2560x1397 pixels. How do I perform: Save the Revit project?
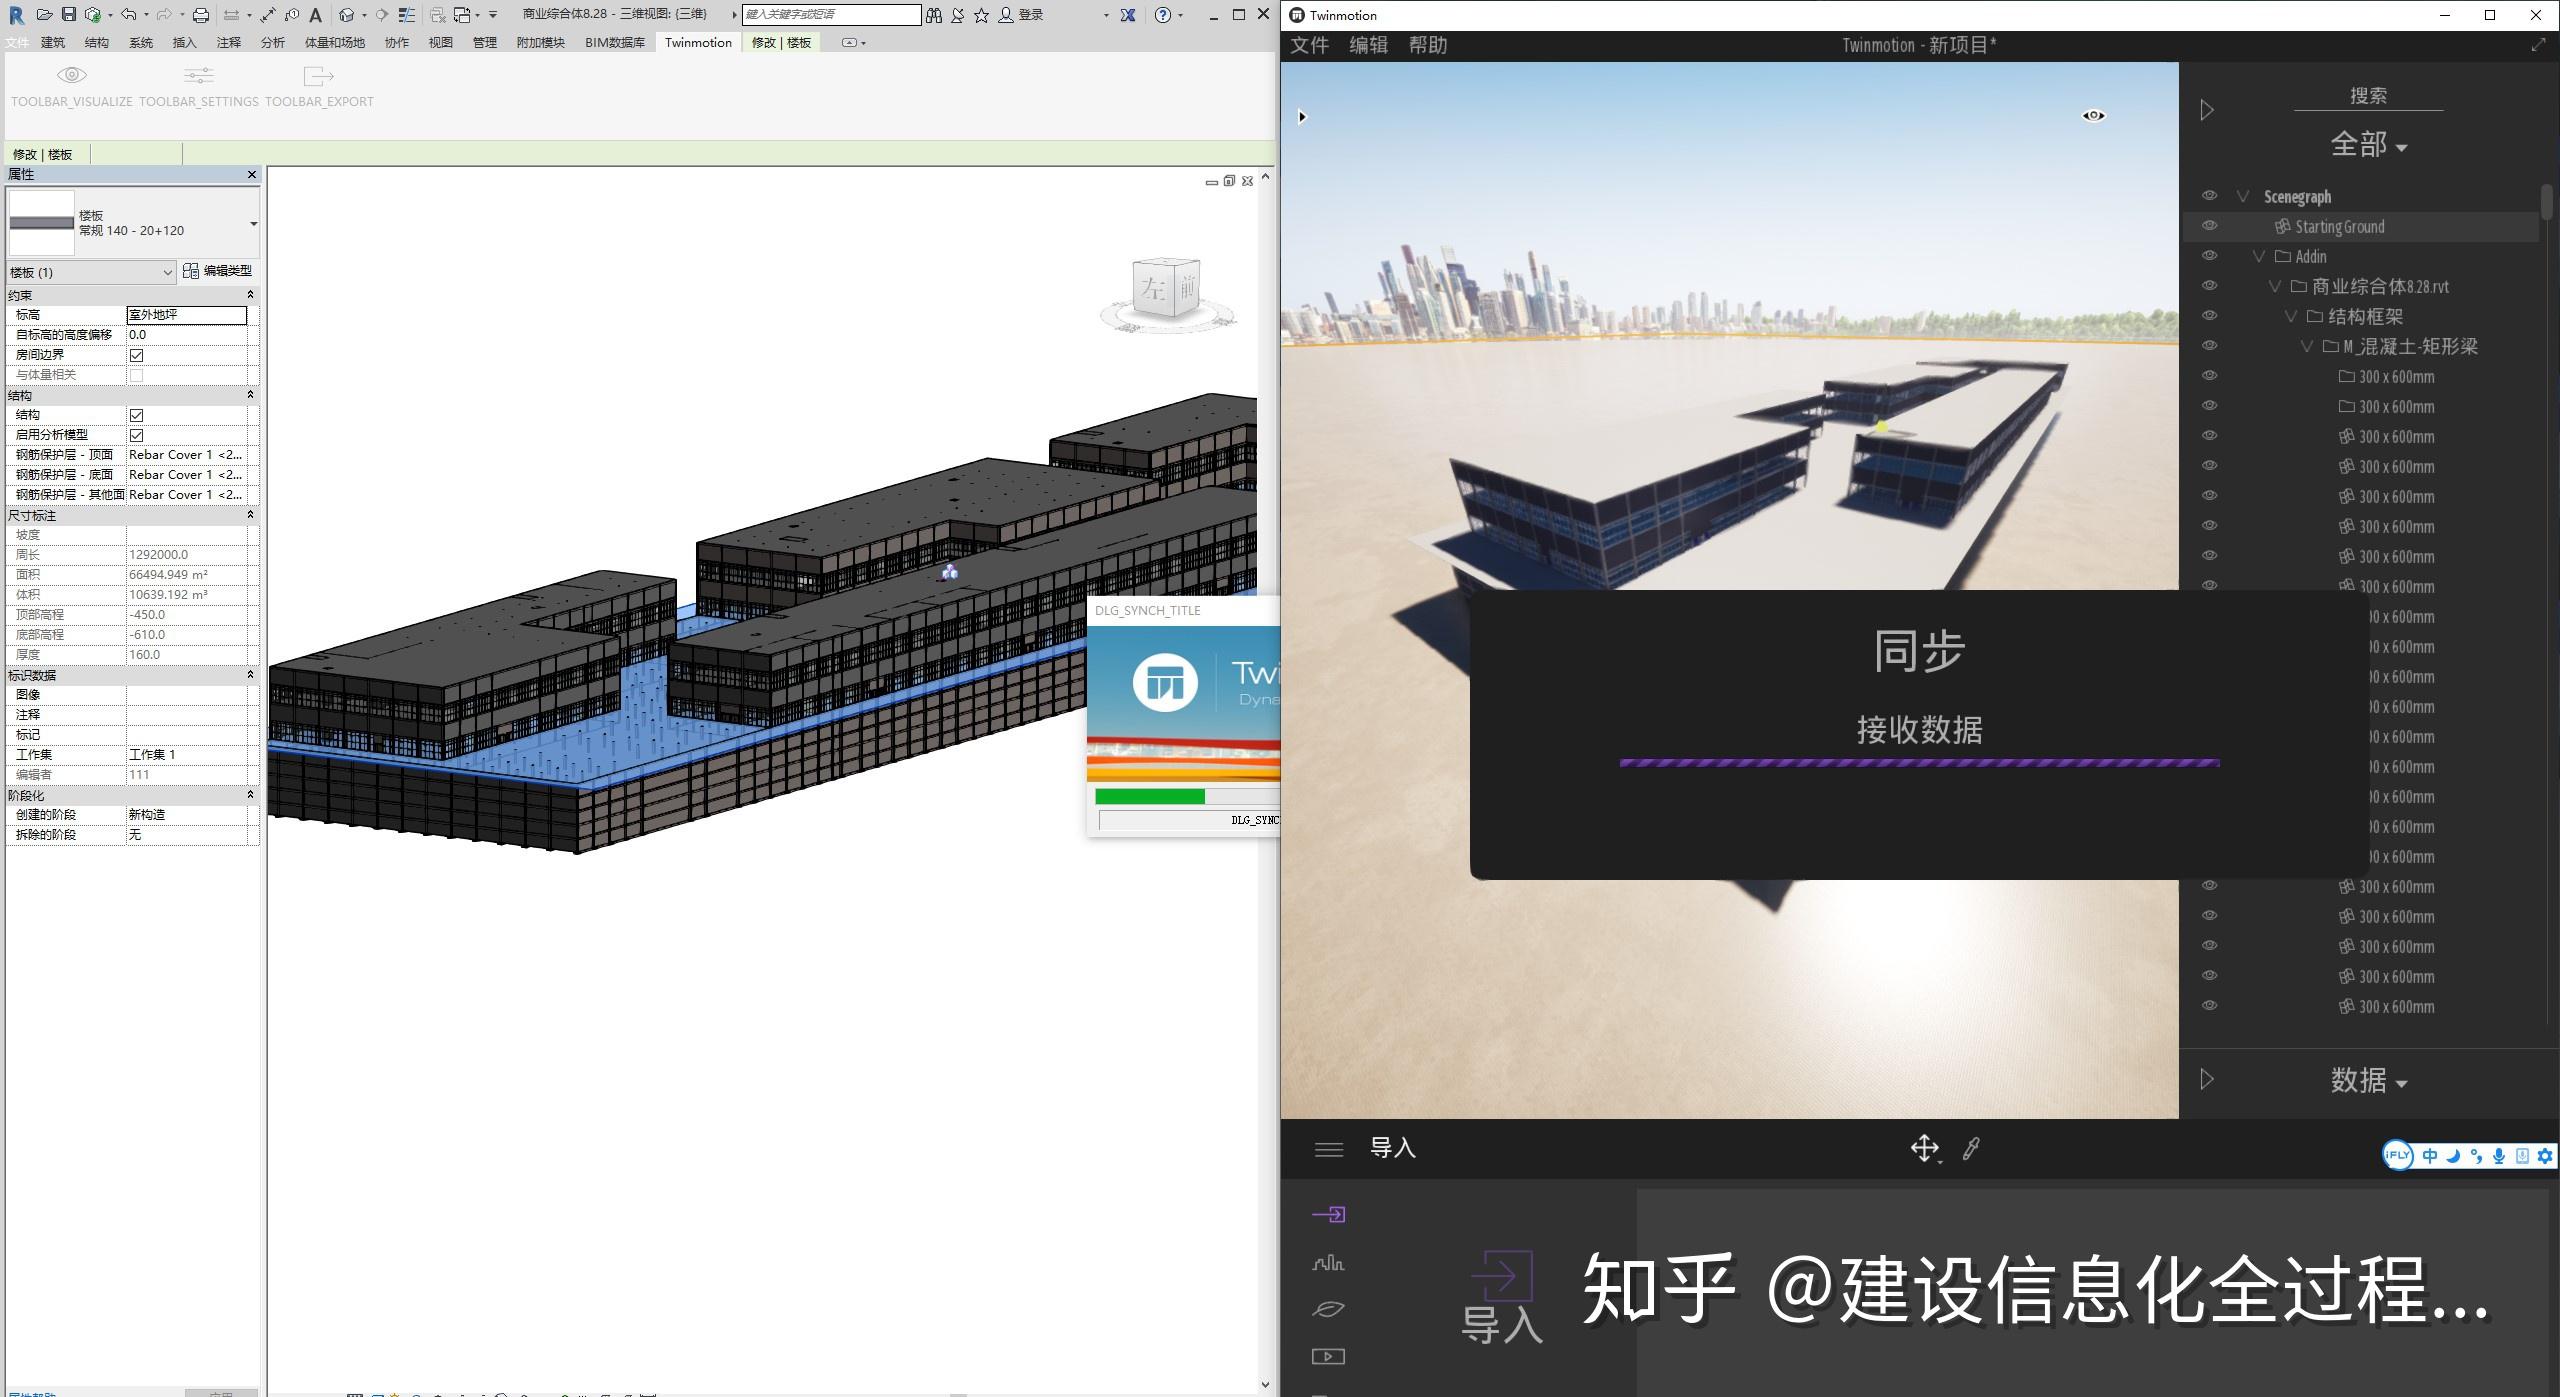click(x=68, y=14)
